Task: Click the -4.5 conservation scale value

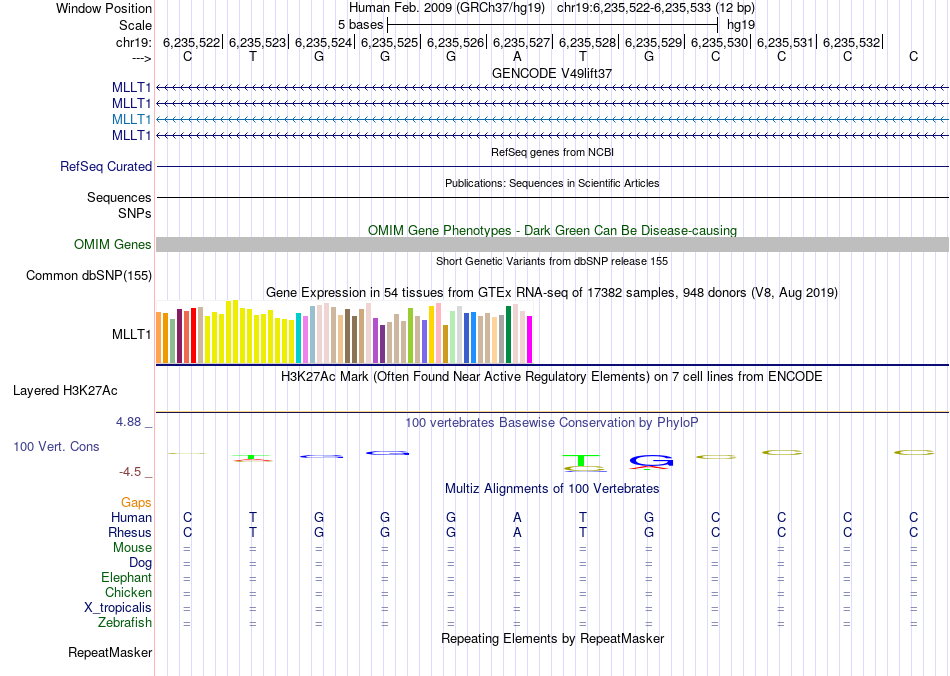Action: pyautogui.click(x=130, y=471)
